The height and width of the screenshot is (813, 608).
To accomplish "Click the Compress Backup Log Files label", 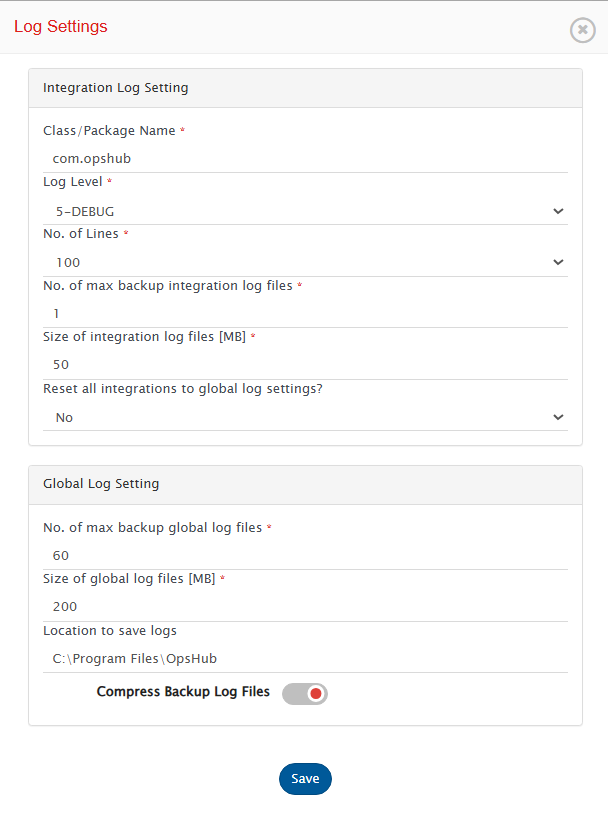I will tap(183, 692).
